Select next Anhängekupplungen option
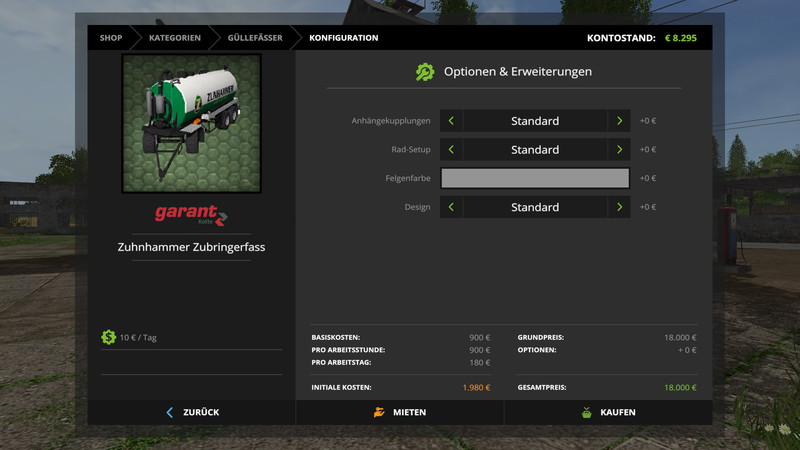 [x=620, y=121]
